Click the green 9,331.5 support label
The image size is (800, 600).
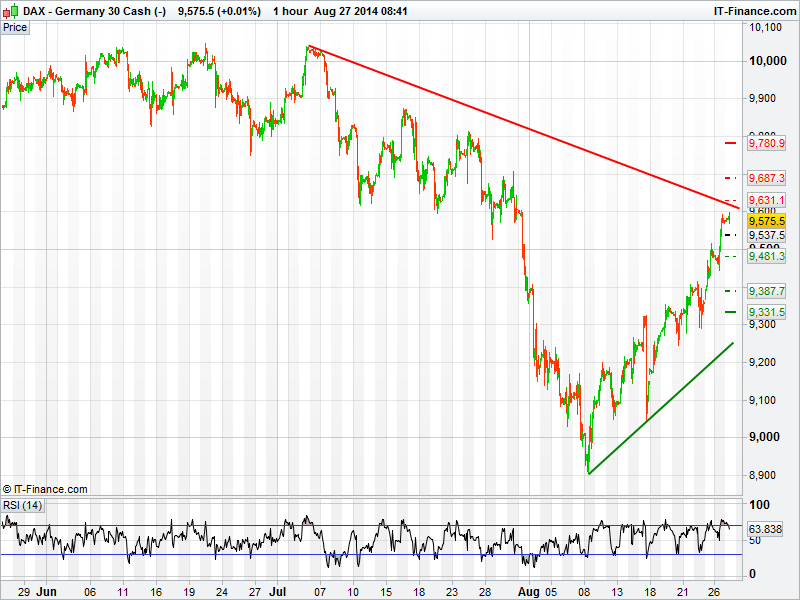coord(766,312)
